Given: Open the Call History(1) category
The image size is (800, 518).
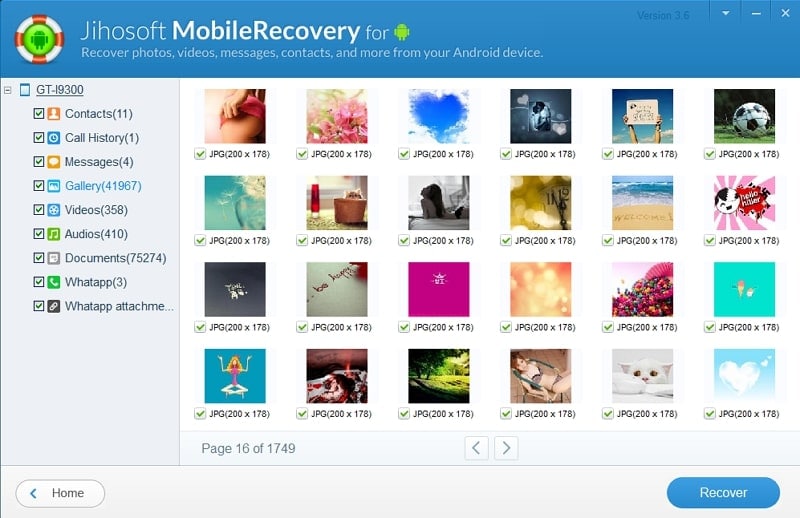Looking at the screenshot, I should click(102, 137).
